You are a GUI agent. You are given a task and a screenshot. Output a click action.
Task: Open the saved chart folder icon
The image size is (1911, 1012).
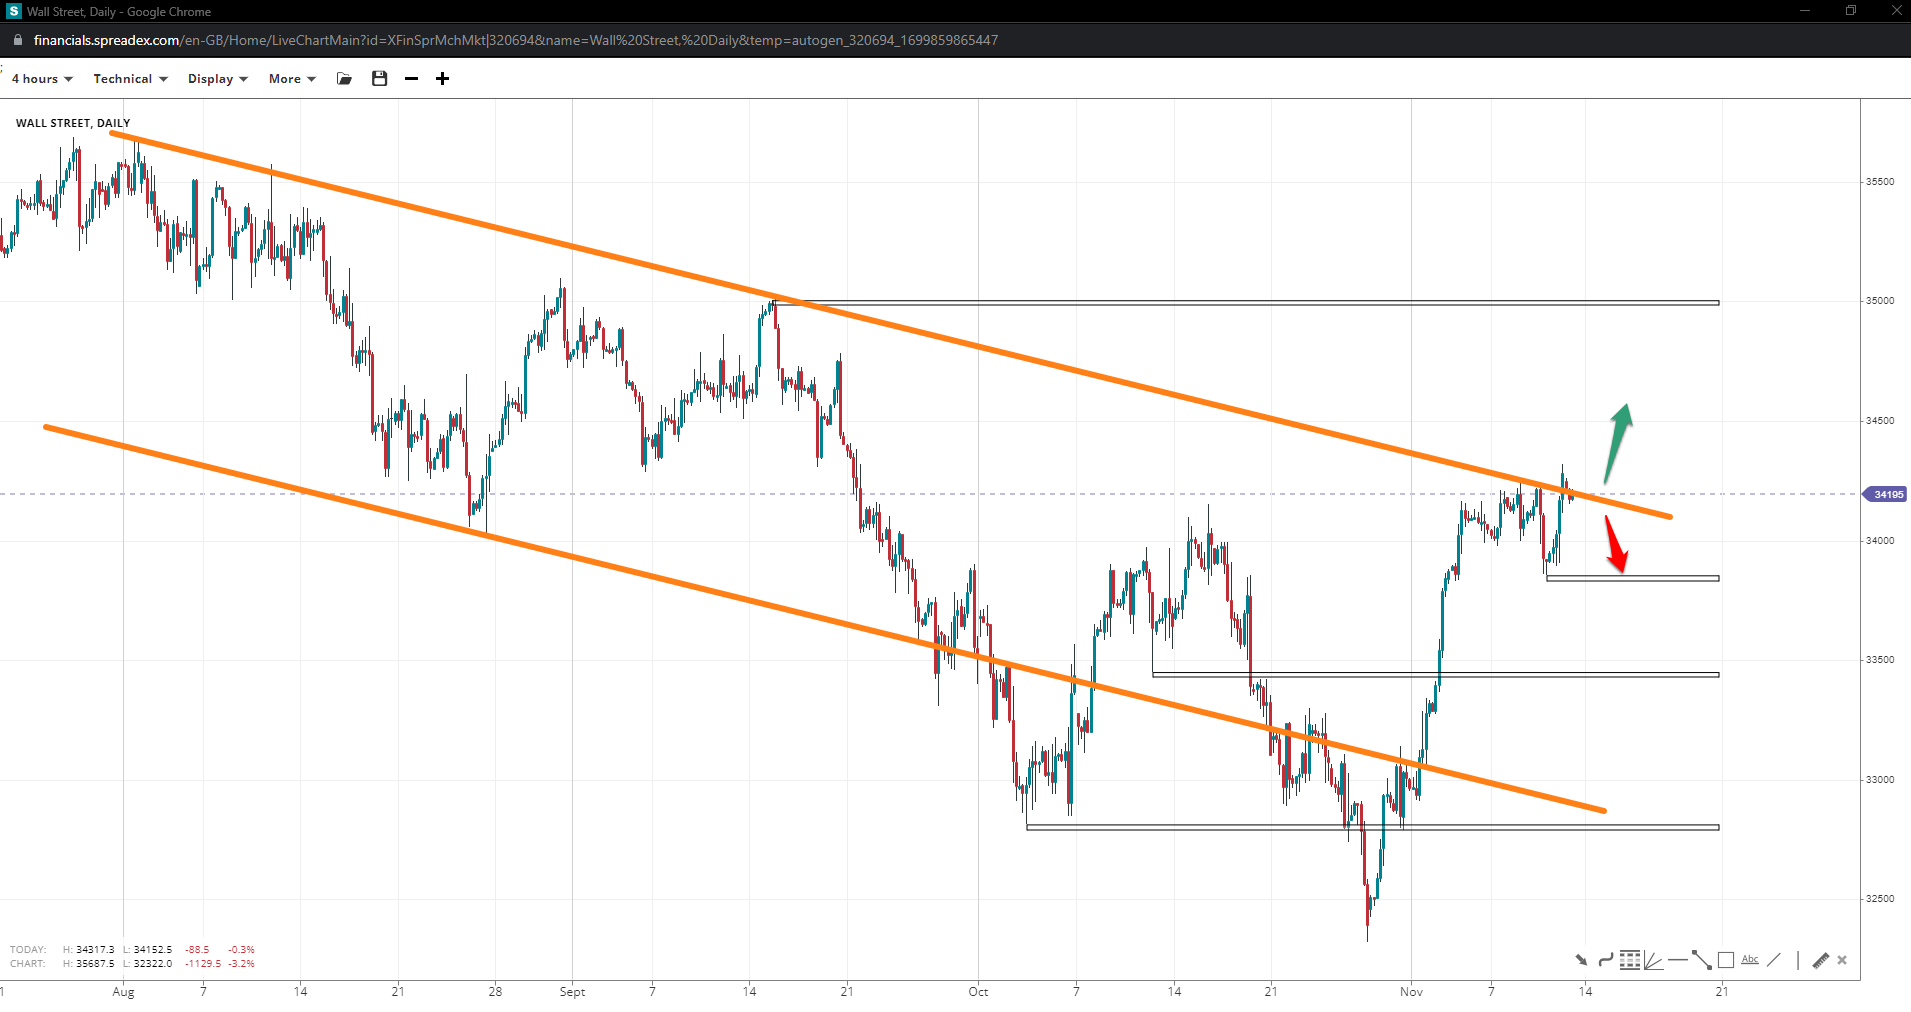344,79
